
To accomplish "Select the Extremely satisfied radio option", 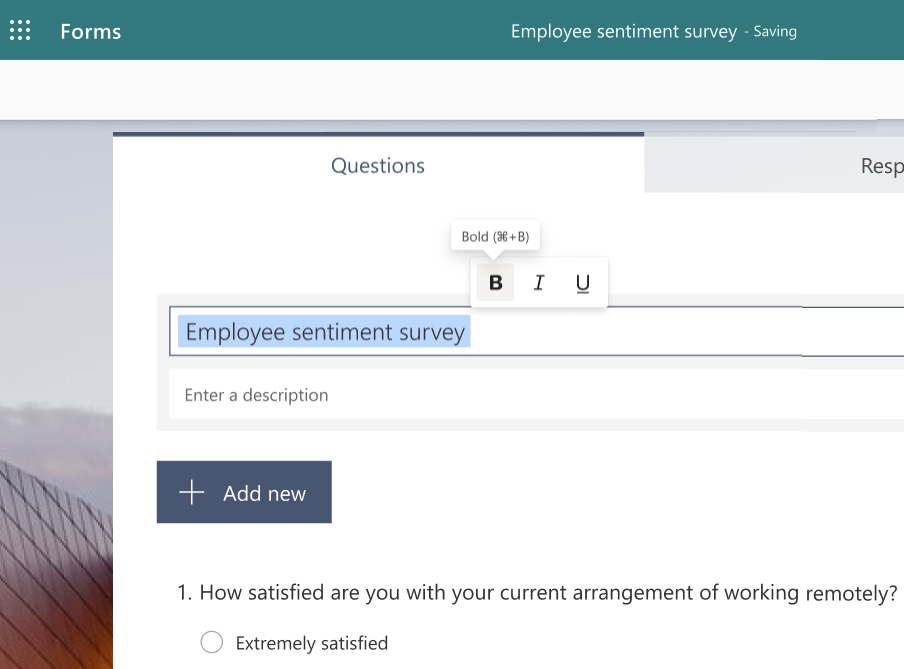I will [211, 643].
